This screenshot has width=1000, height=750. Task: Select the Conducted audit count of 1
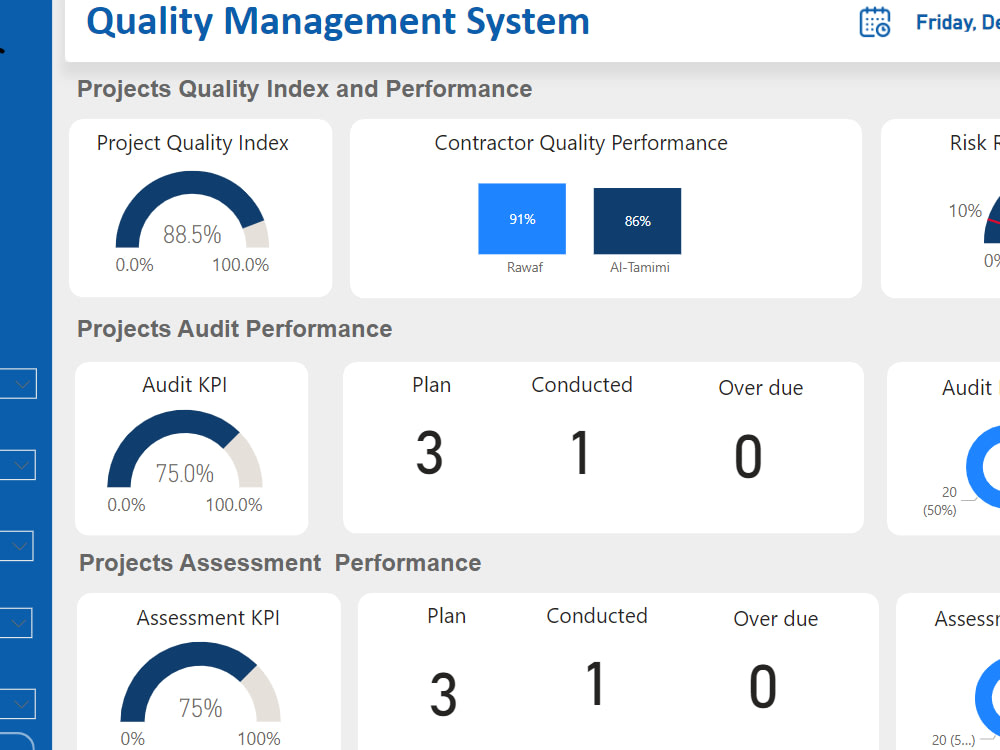click(580, 452)
